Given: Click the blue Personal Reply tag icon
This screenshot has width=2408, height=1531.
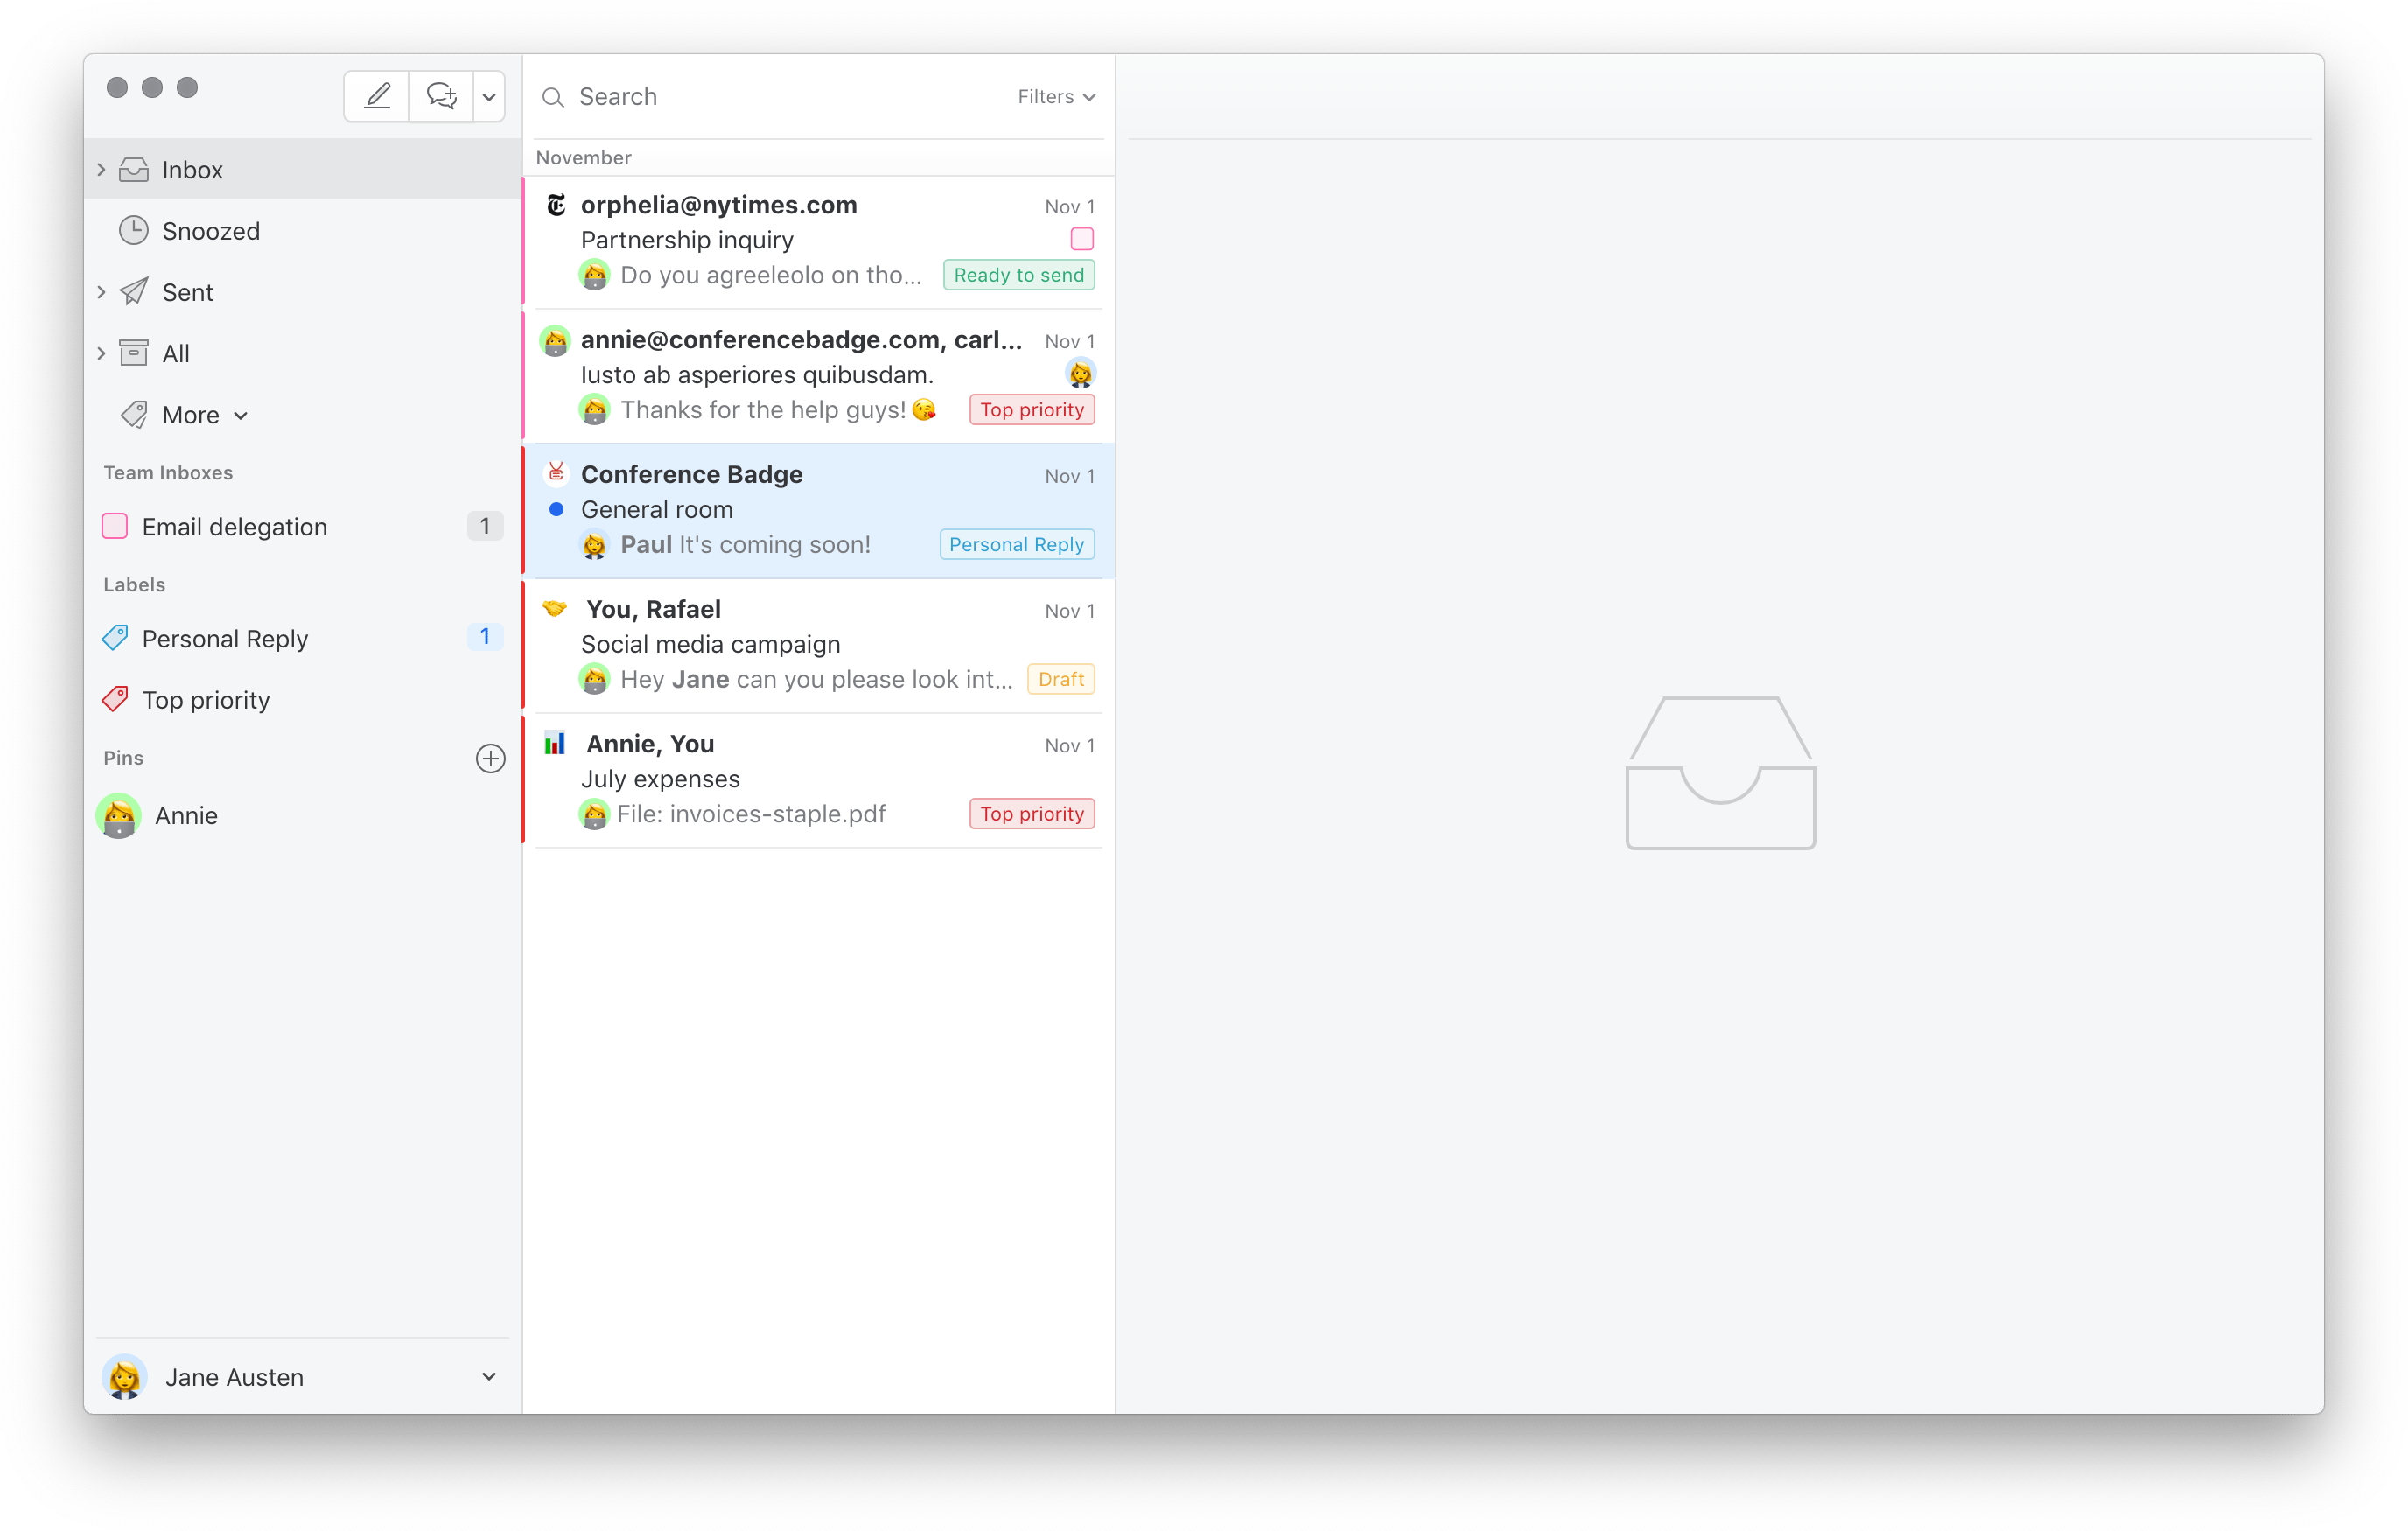Looking at the screenshot, I should [x=115, y=637].
